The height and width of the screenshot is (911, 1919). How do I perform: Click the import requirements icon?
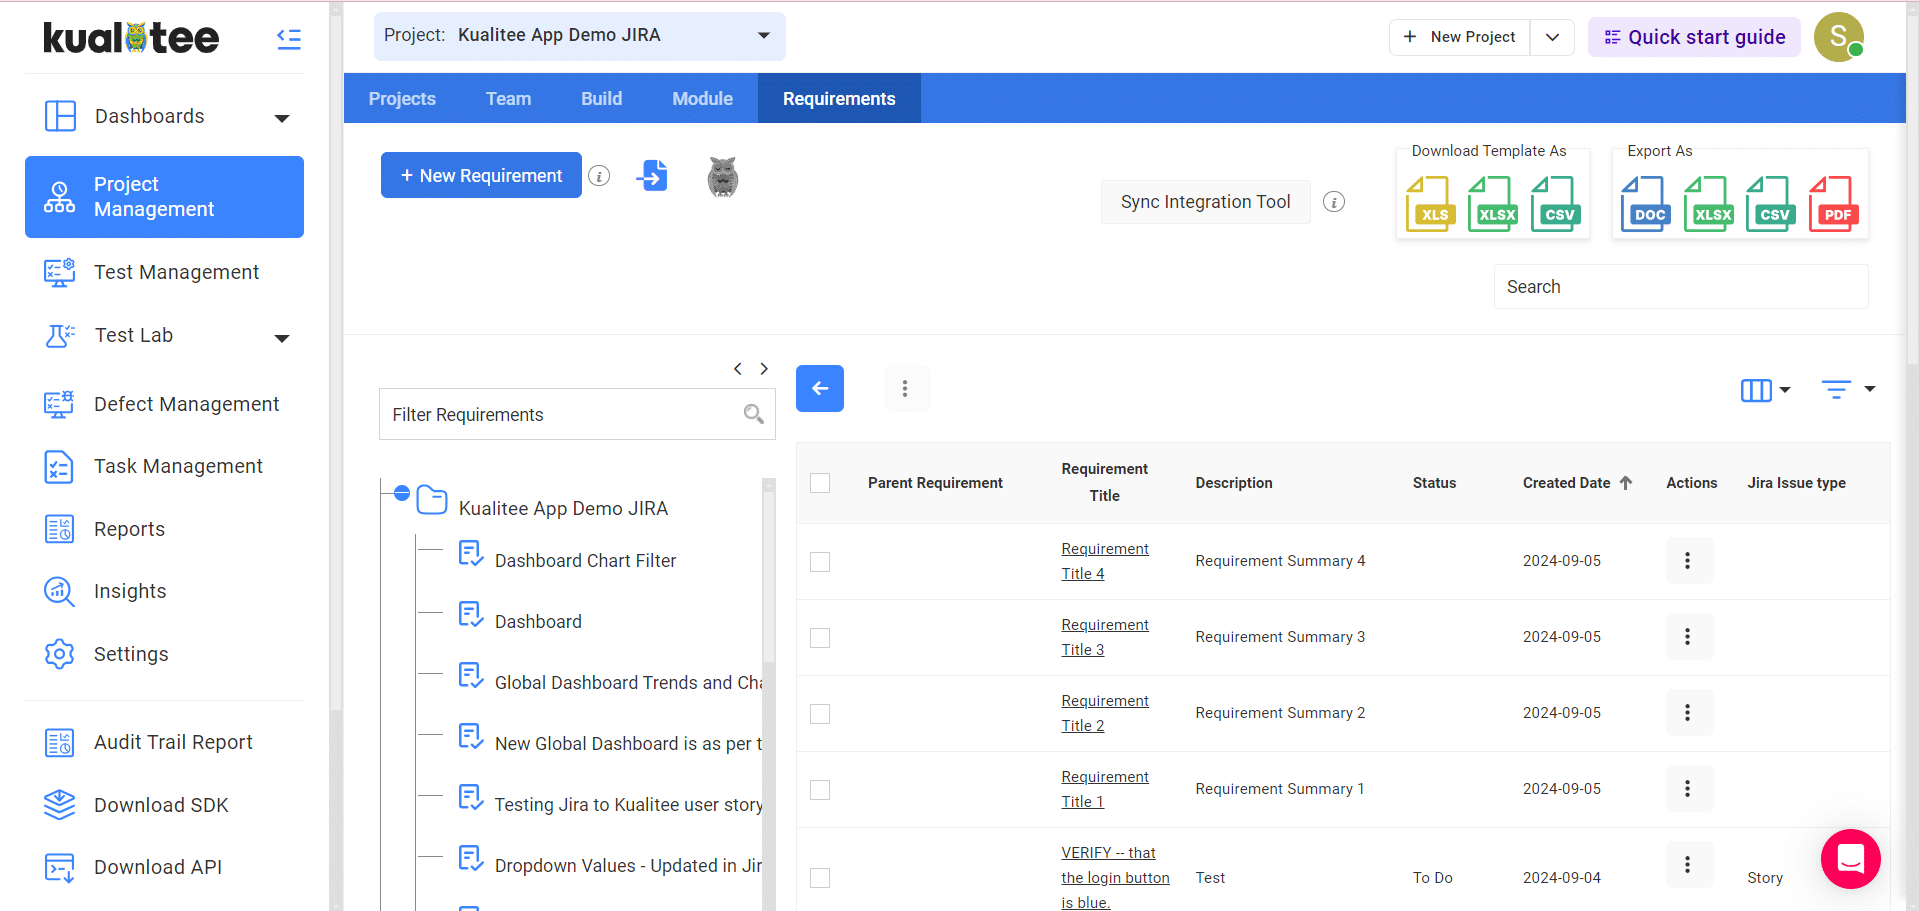tap(652, 176)
